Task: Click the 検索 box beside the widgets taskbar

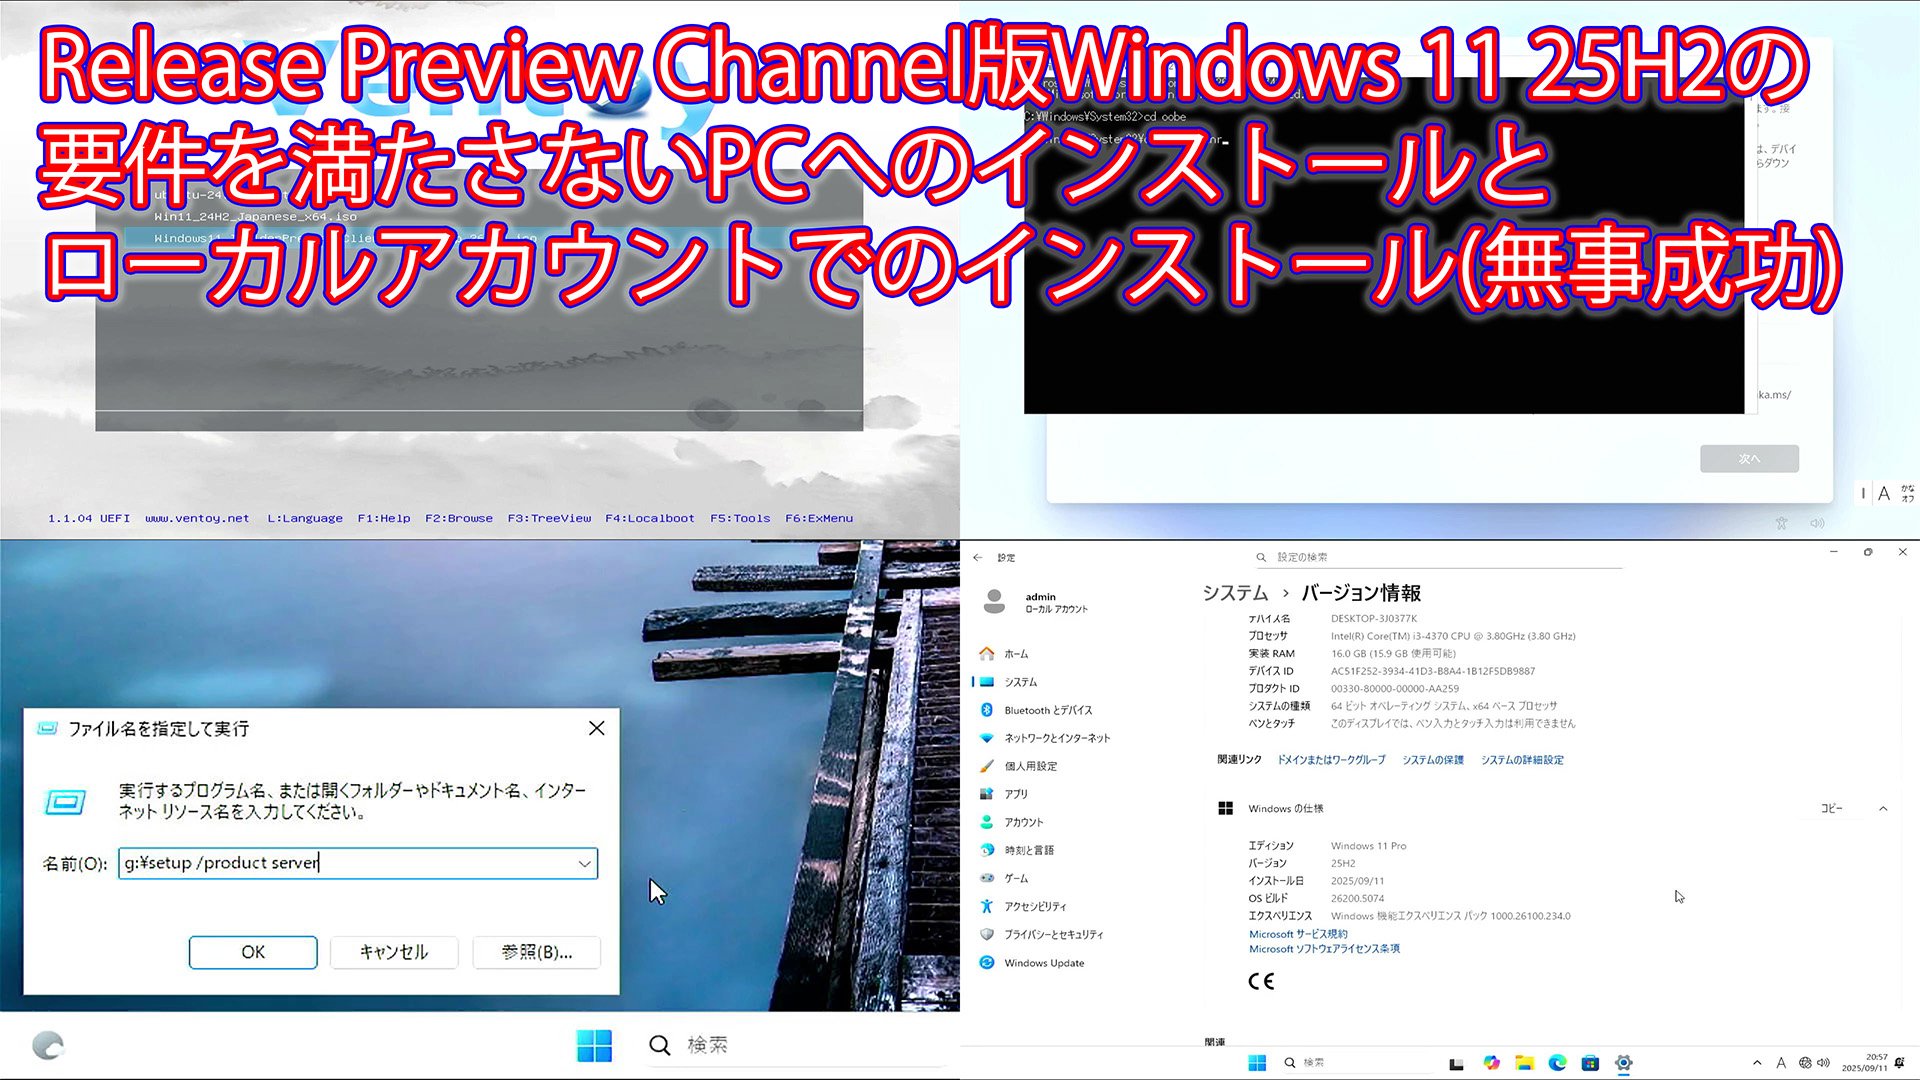Action: [x=795, y=1046]
